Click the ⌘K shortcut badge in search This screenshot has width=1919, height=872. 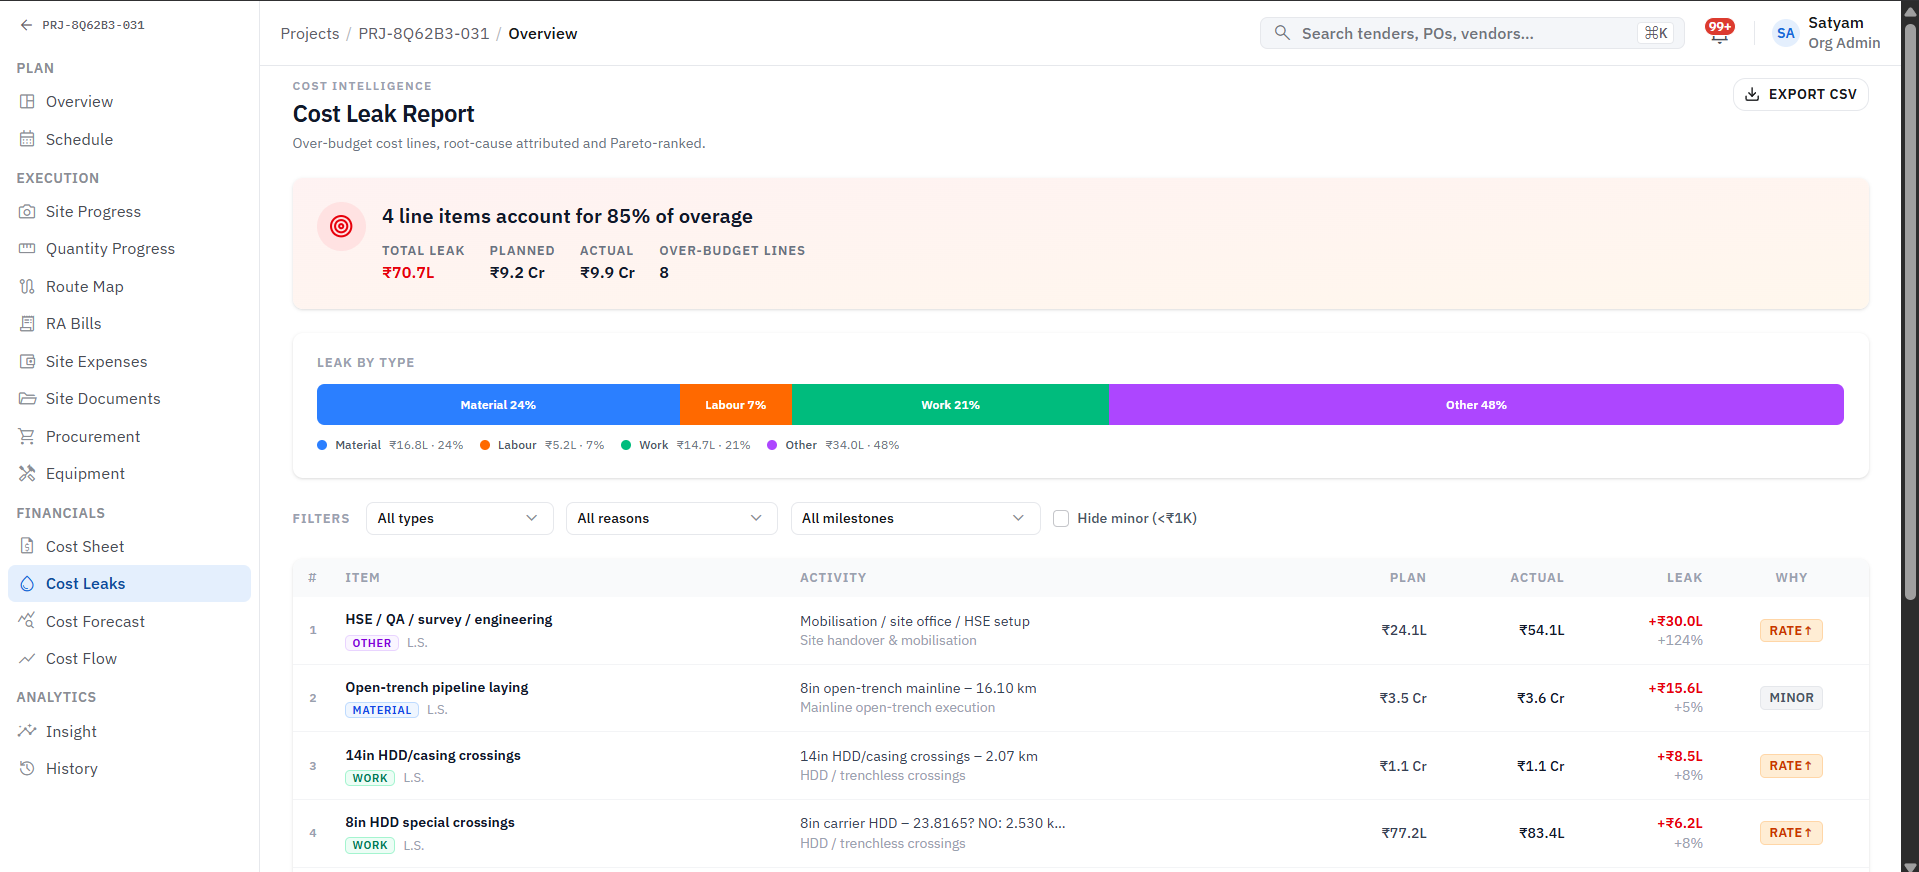click(1656, 33)
